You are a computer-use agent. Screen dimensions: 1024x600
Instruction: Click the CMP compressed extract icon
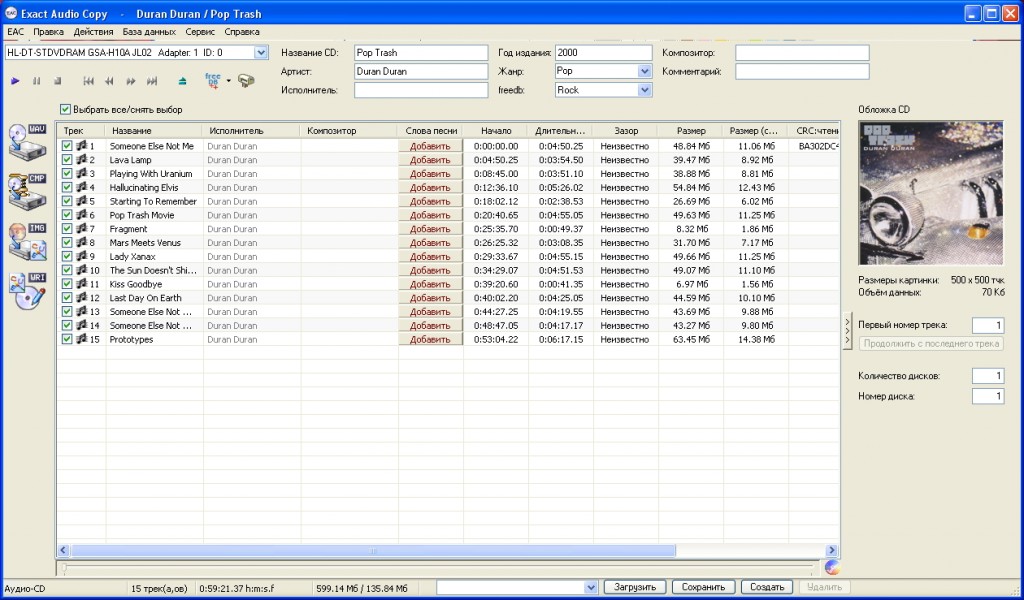click(x=27, y=191)
